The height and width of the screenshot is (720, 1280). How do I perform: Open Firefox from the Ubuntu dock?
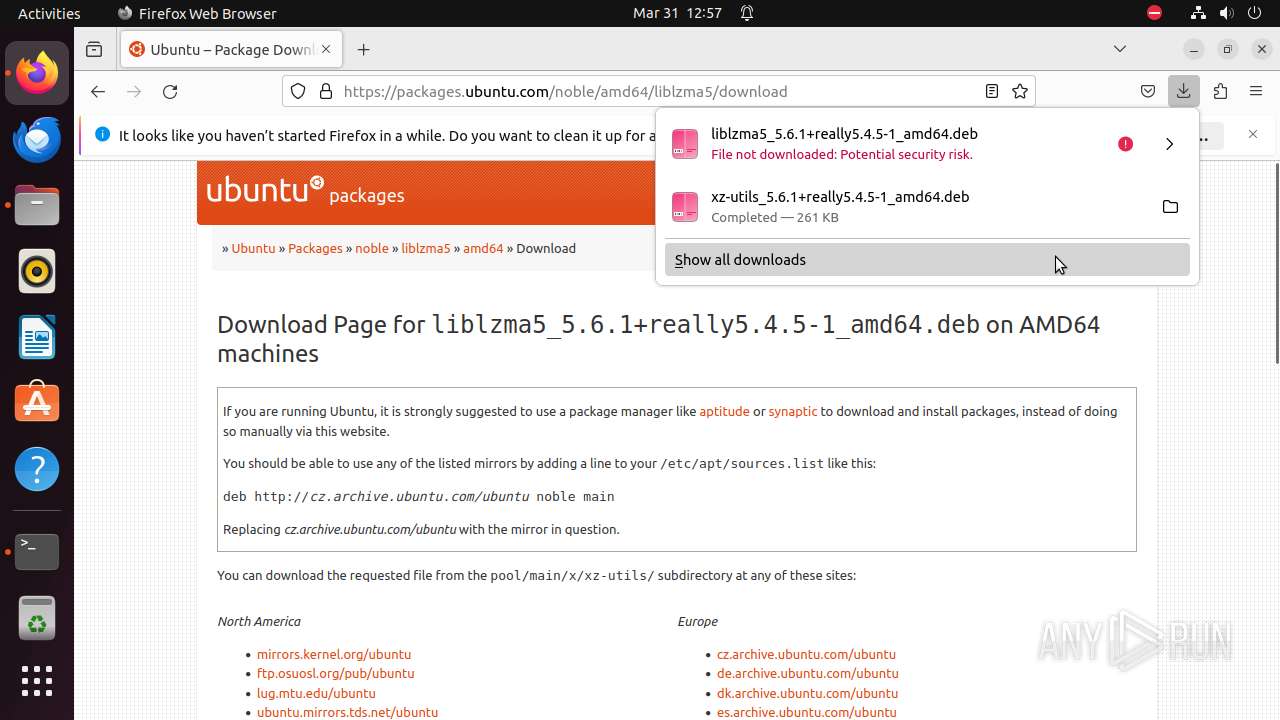37,73
